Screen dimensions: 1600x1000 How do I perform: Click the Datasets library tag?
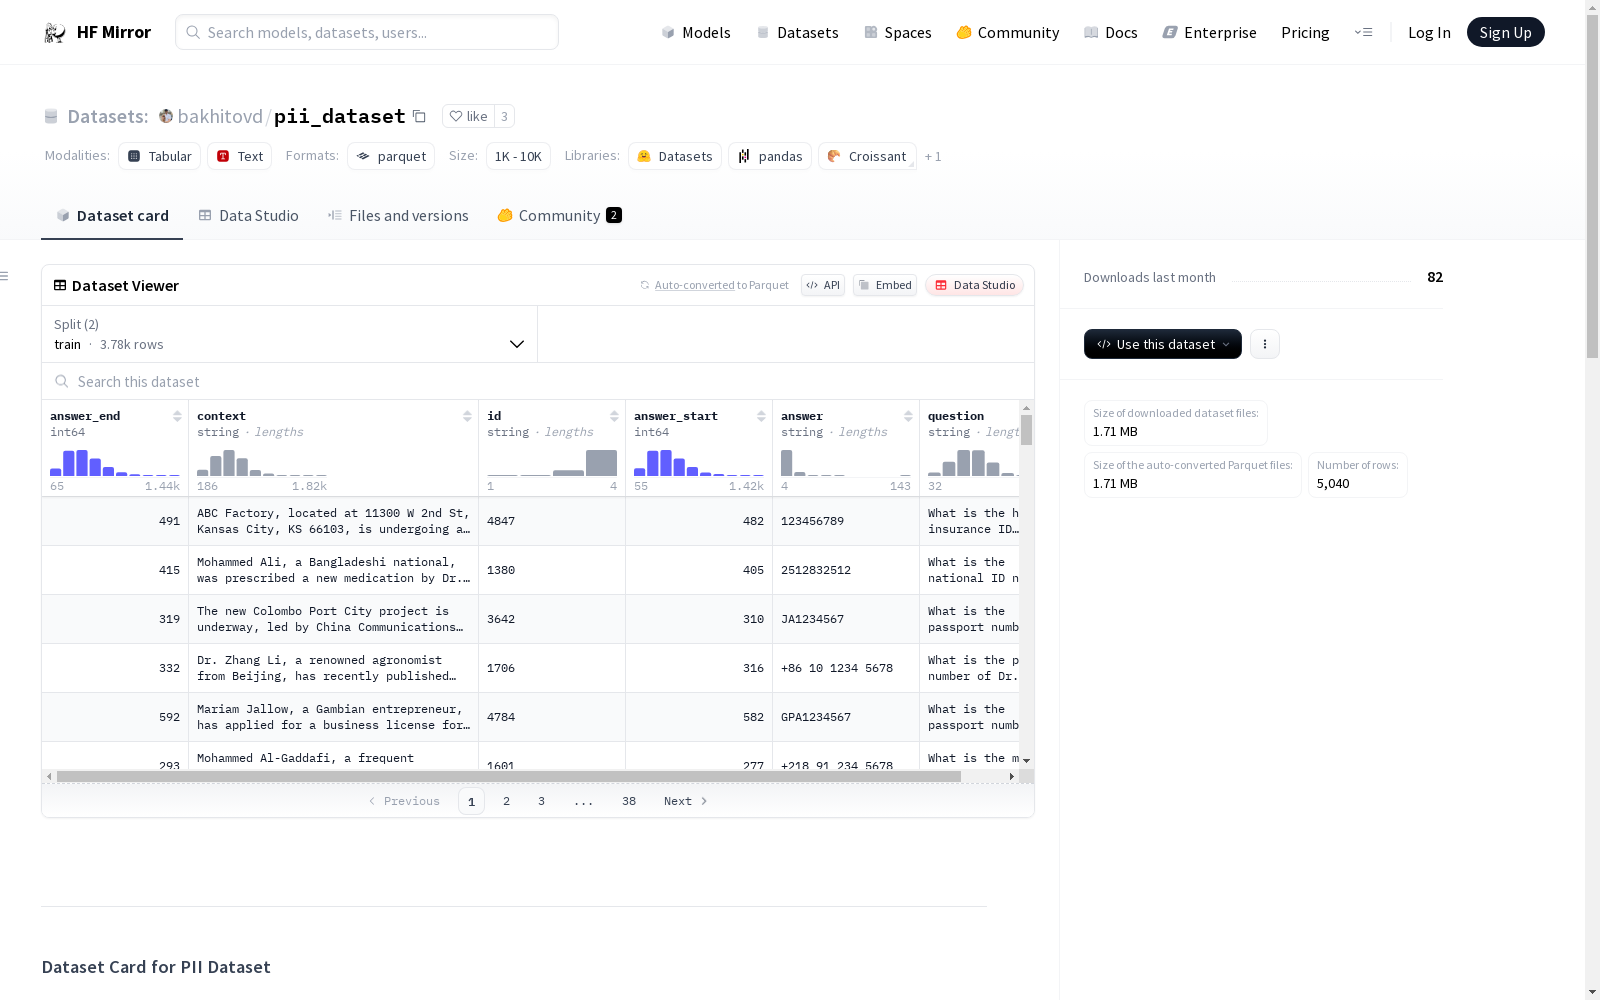tap(675, 156)
